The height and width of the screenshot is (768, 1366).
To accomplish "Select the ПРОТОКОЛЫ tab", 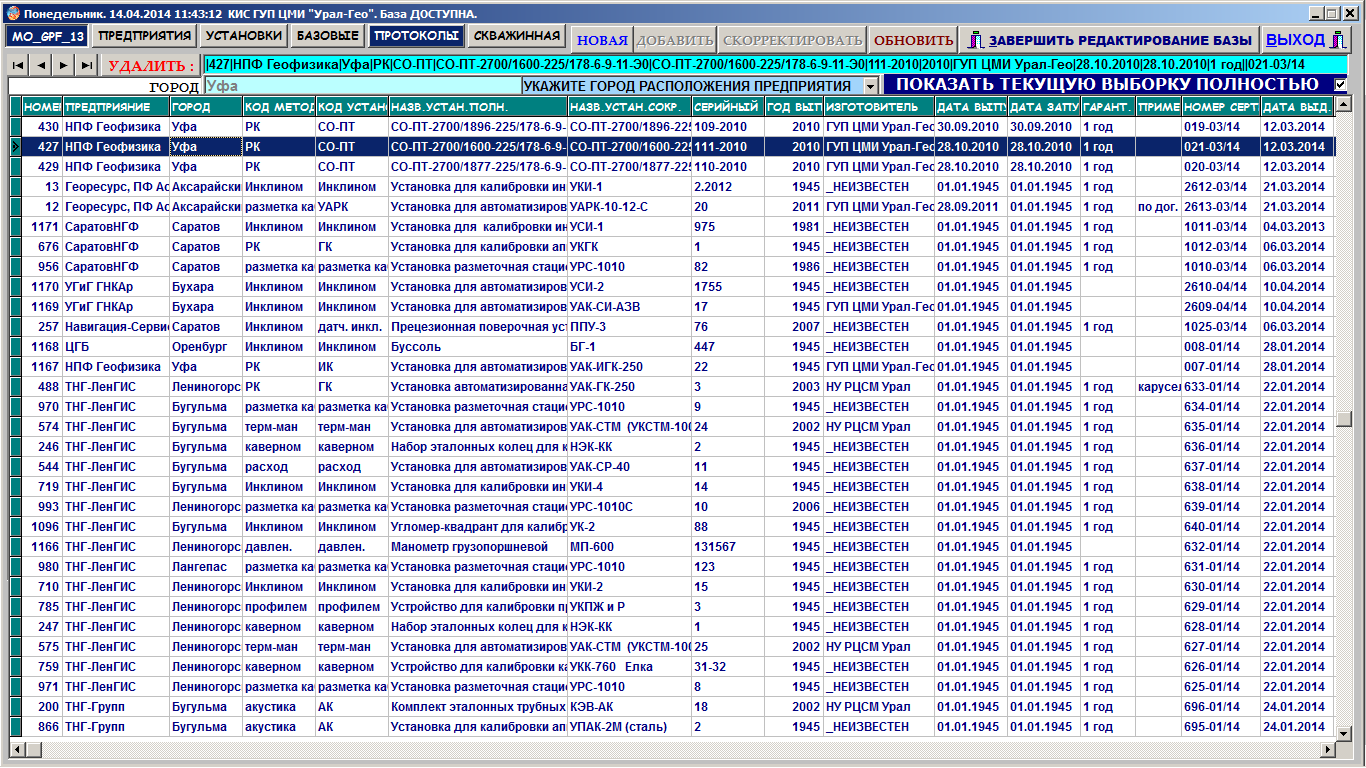I will click(416, 36).
